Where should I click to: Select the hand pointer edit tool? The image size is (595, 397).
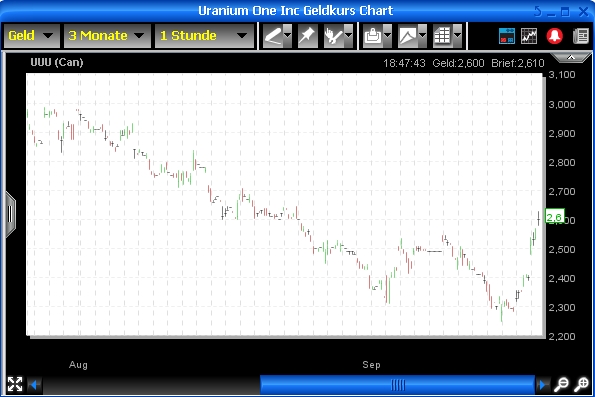coord(334,36)
